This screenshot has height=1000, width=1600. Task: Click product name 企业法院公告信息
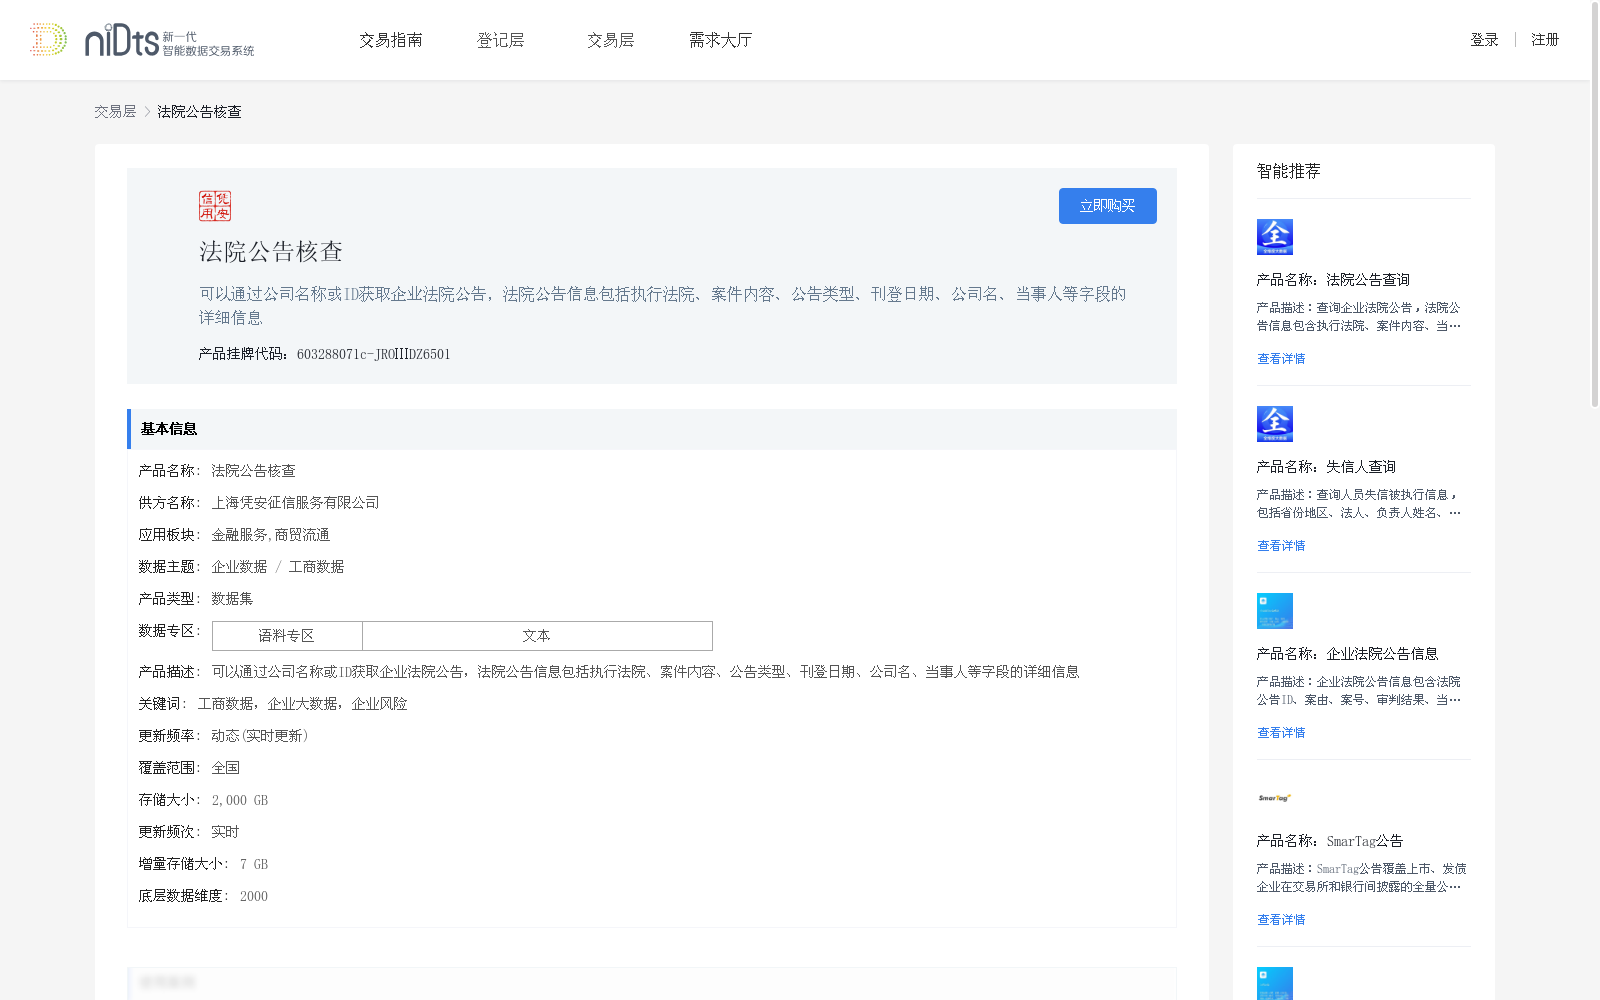(x=1382, y=654)
